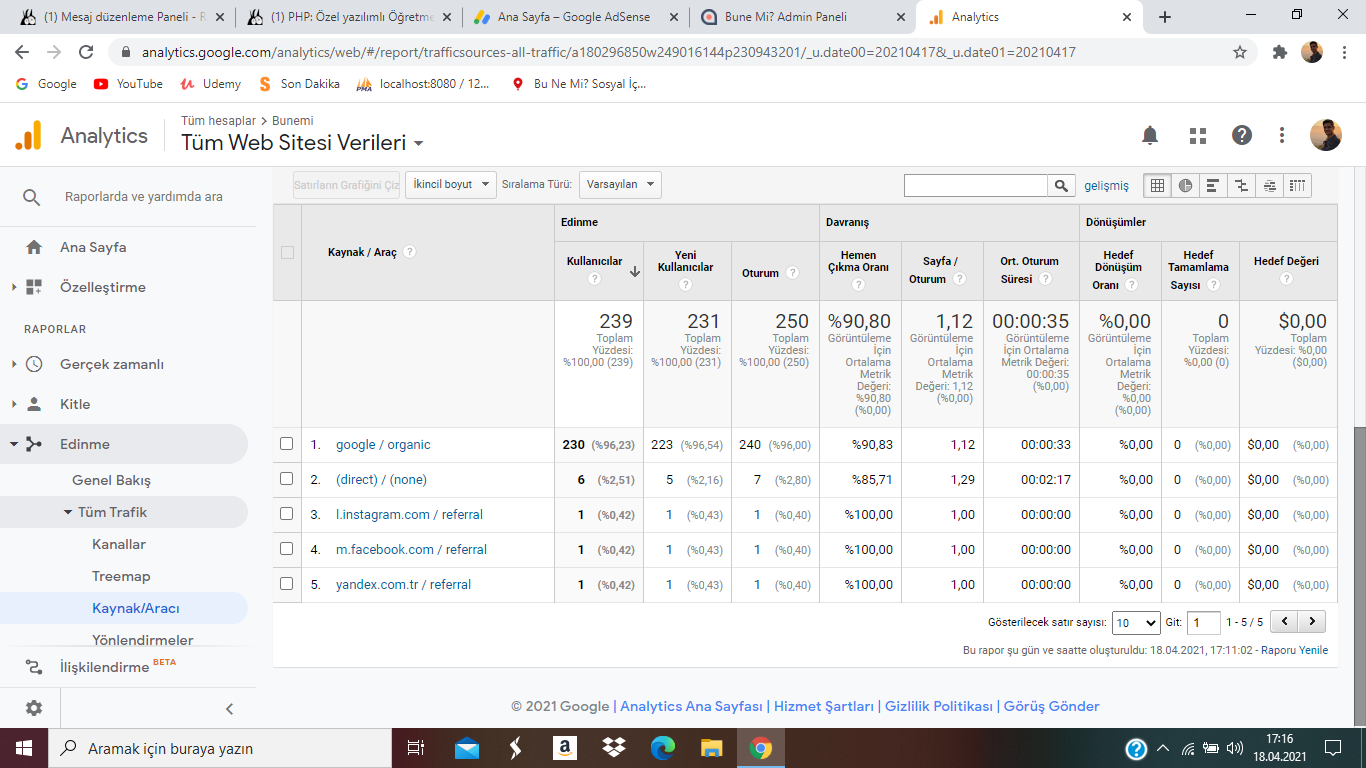Switch to the Google AdSense browser tab
The width and height of the screenshot is (1366, 768).
click(x=575, y=17)
